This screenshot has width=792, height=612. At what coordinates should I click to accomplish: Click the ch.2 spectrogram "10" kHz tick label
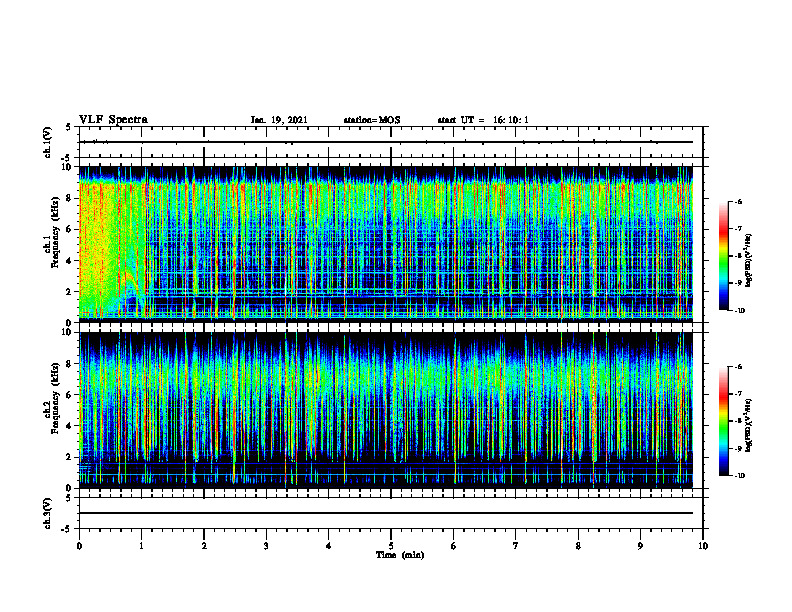click(x=68, y=332)
